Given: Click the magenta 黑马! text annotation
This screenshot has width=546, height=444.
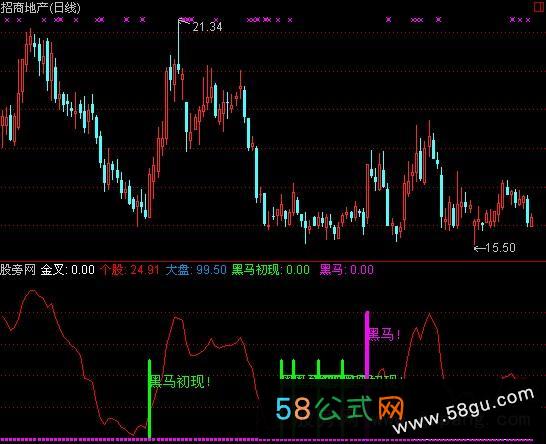Looking at the screenshot, I should click(x=384, y=334).
